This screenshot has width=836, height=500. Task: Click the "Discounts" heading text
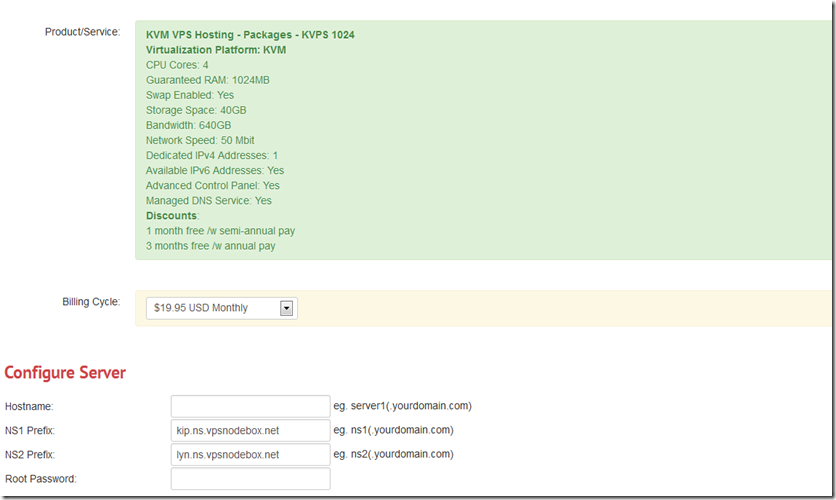point(171,216)
